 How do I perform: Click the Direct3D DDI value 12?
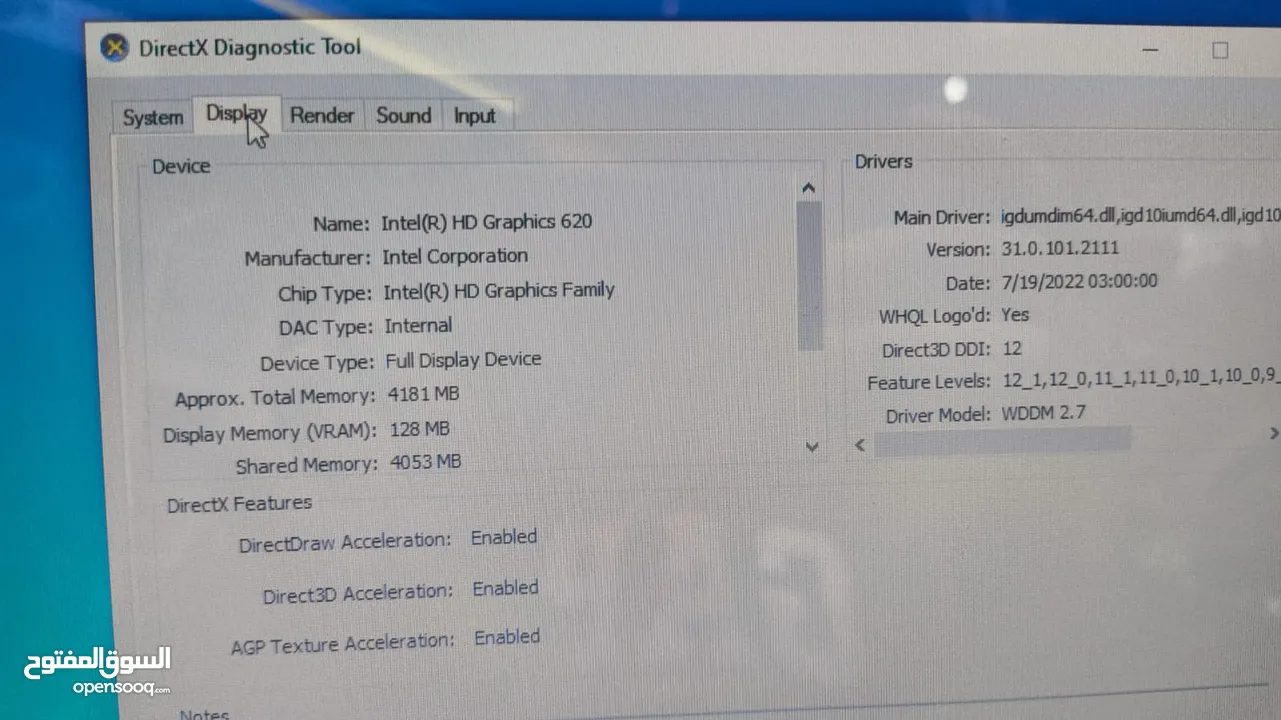pyautogui.click(x=1012, y=348)
